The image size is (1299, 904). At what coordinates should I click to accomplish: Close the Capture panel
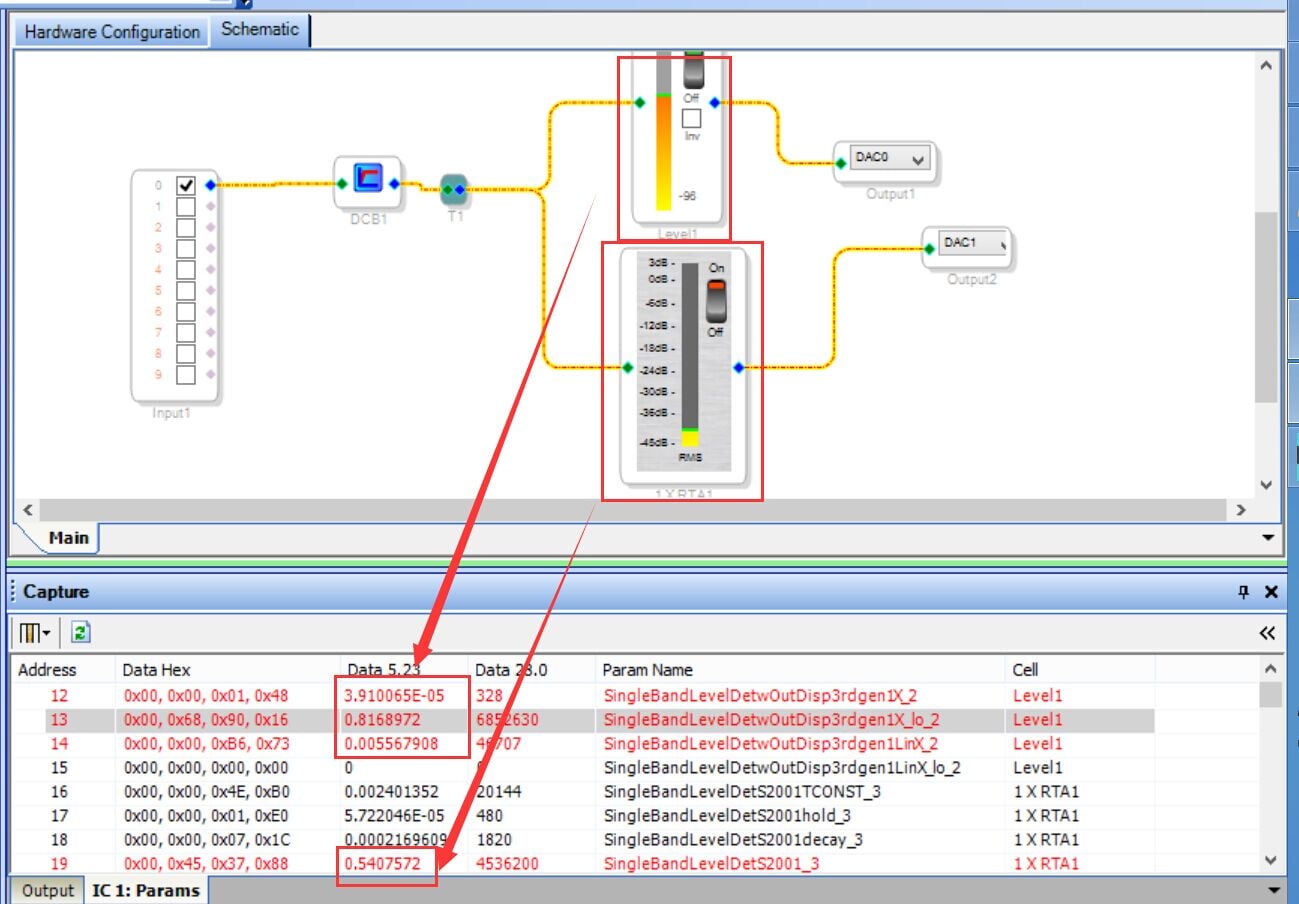pos(1271,592)
